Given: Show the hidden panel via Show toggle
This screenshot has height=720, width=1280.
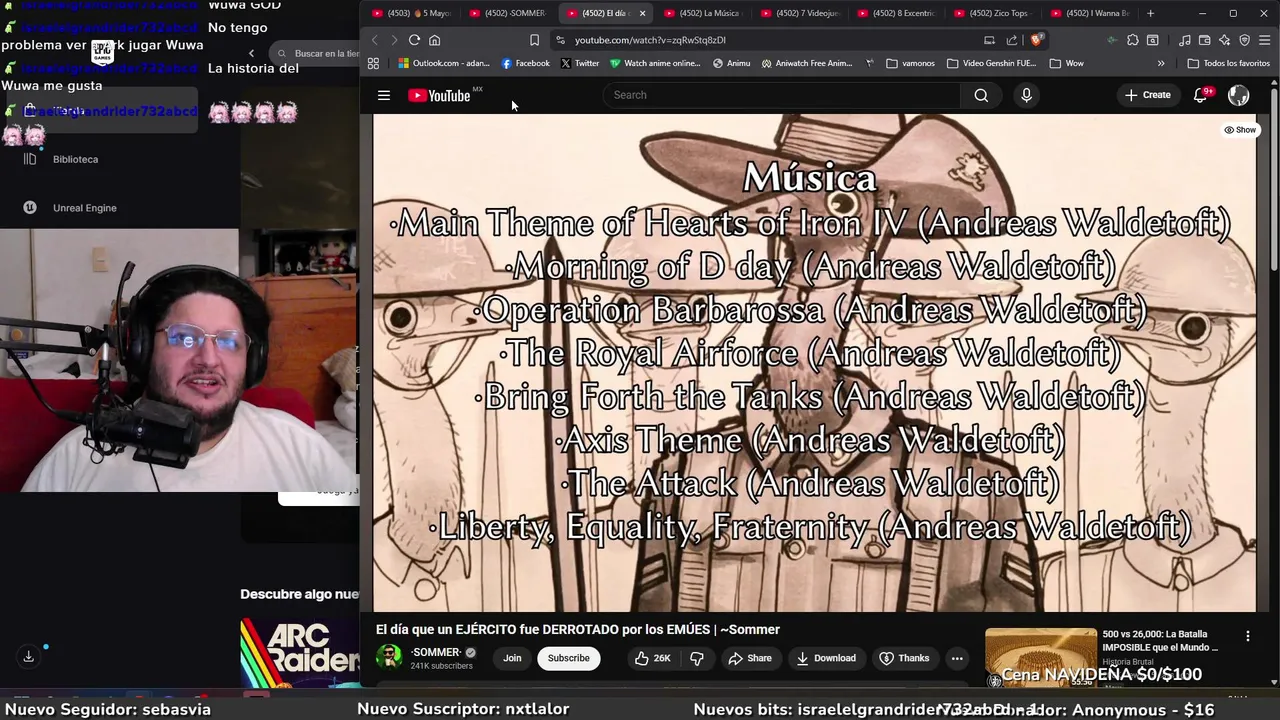Looking at the screenshot, I should (1240, 130).
